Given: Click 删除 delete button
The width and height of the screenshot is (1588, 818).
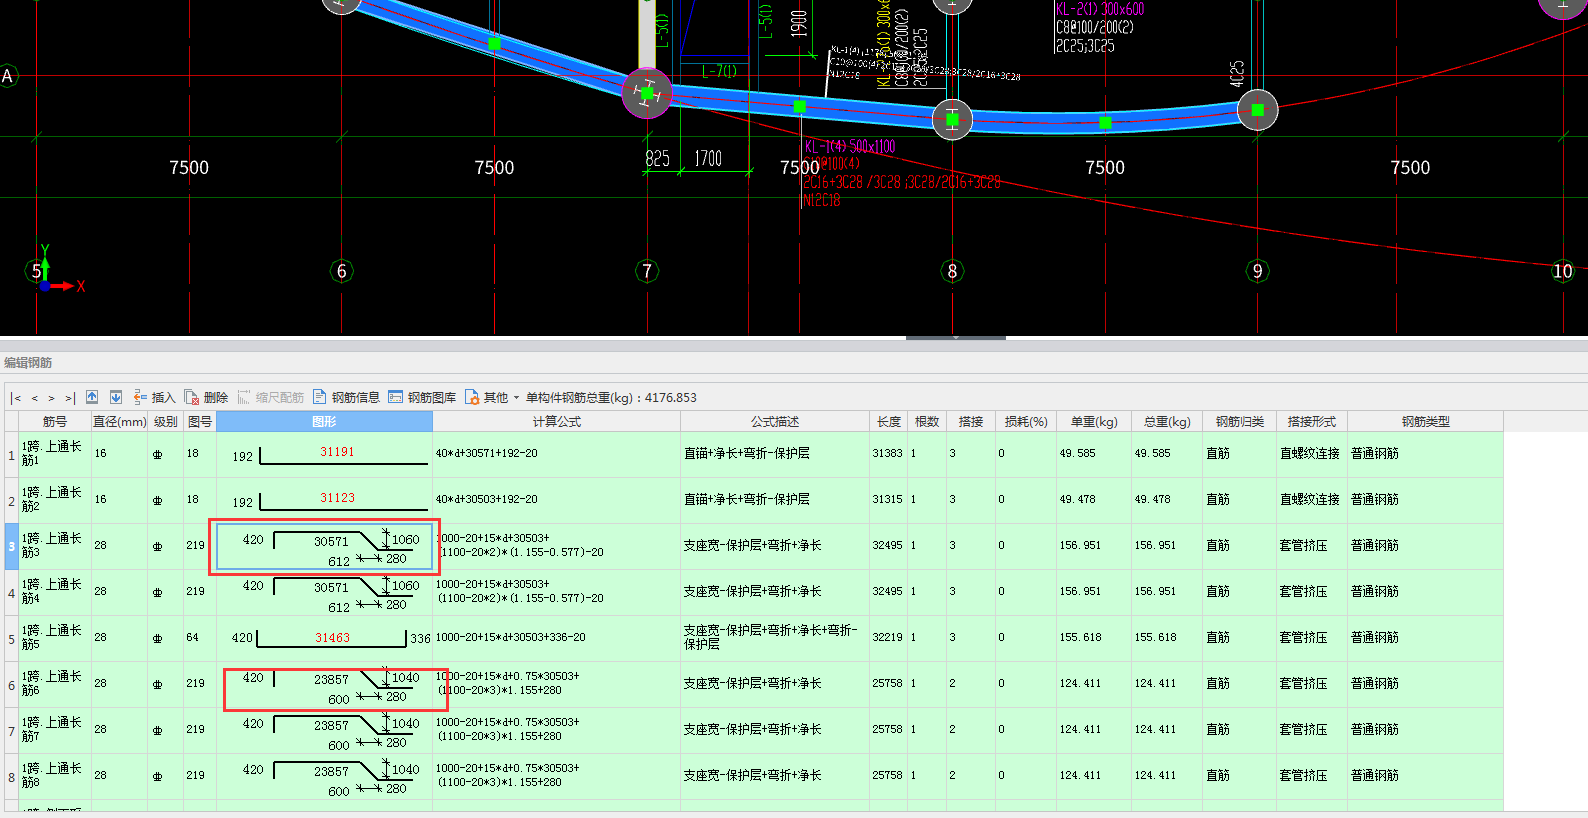Looking at the screenshot, I should pyautogui.click(x=206, y=397).
